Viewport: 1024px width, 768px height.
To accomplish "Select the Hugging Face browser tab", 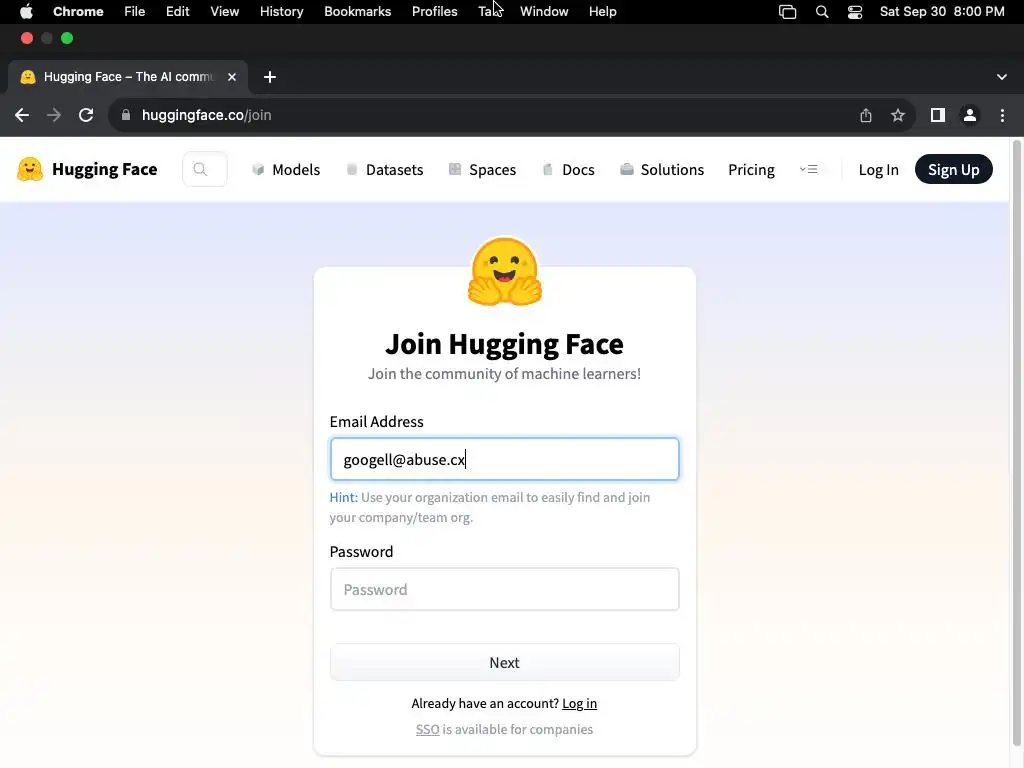I will pos(128,77).
